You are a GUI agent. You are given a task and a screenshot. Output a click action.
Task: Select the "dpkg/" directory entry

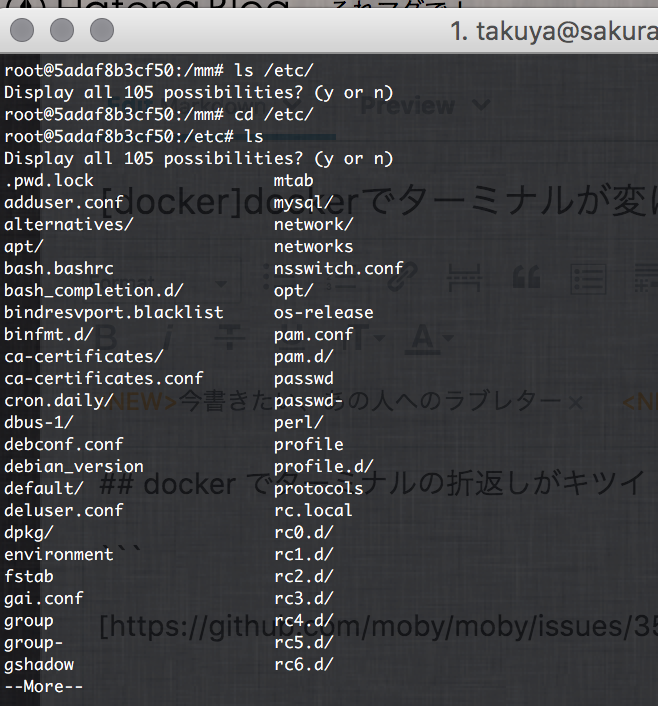tap(29, 534)
